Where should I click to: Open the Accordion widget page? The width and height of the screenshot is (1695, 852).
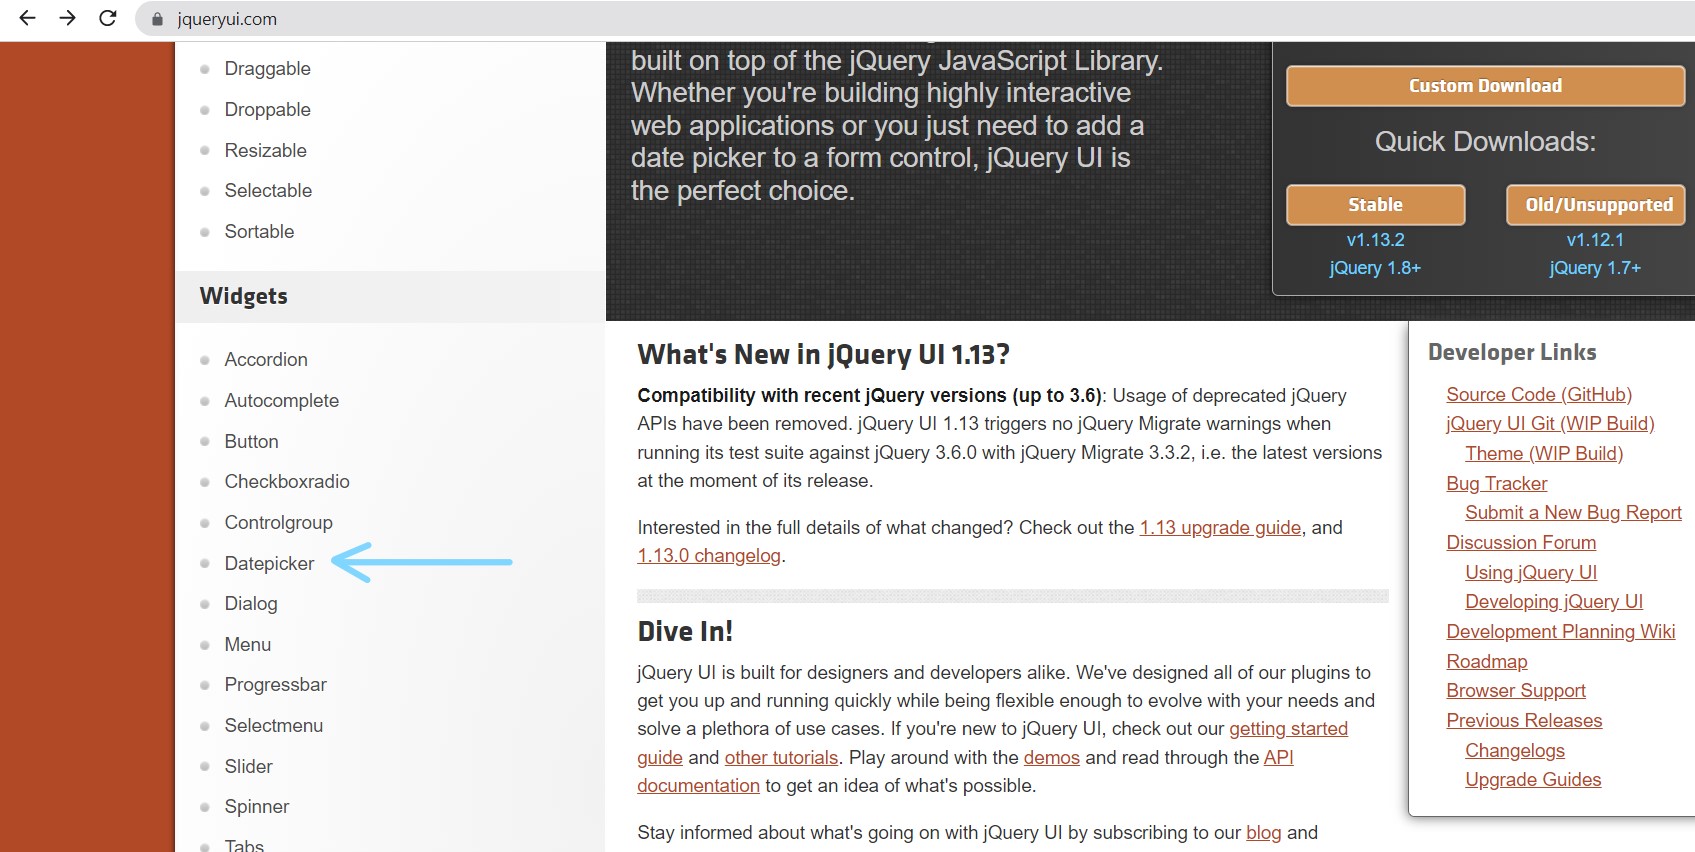coord(266,359)
